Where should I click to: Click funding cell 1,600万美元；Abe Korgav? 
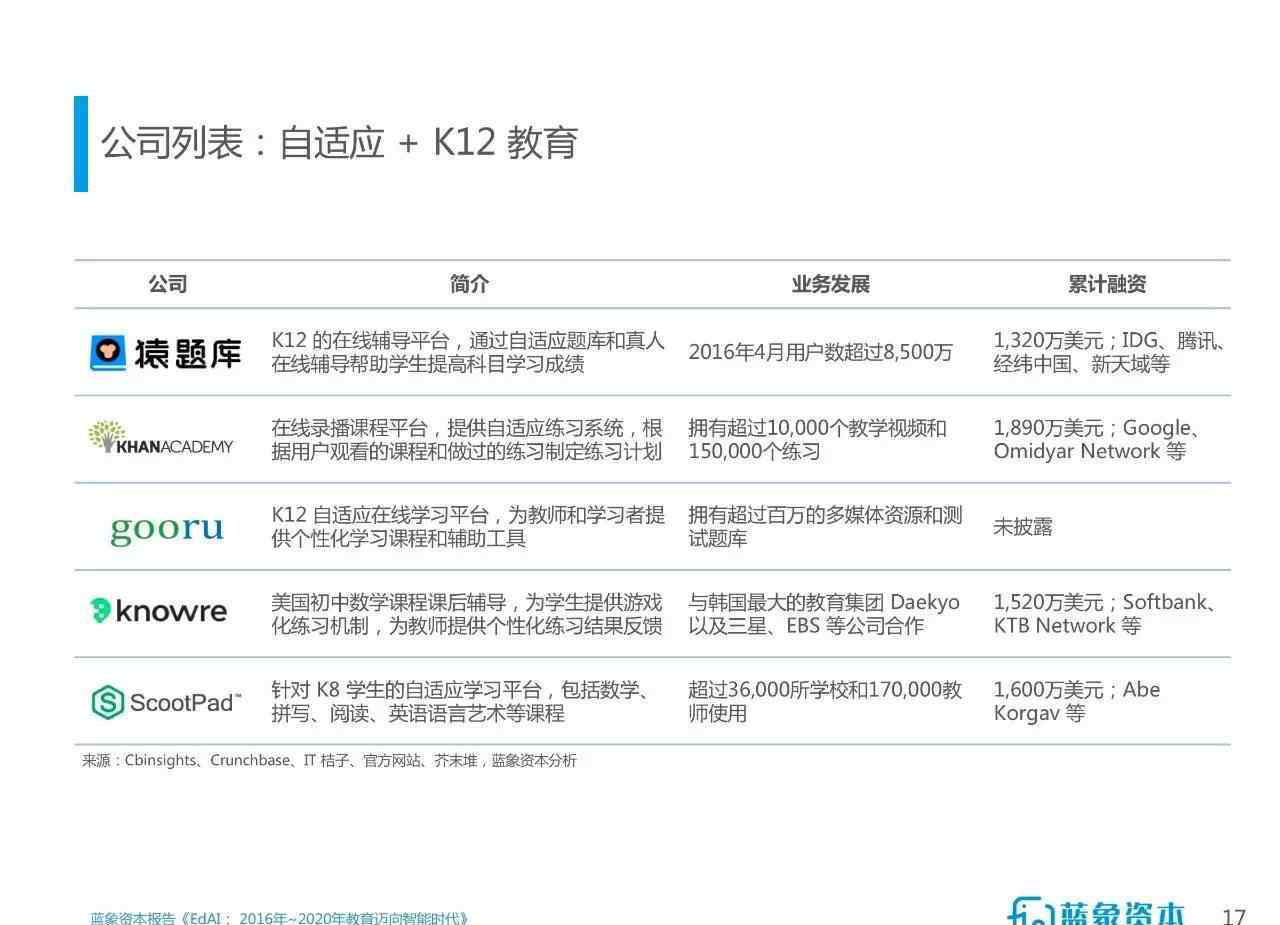tap(1077, 702)
